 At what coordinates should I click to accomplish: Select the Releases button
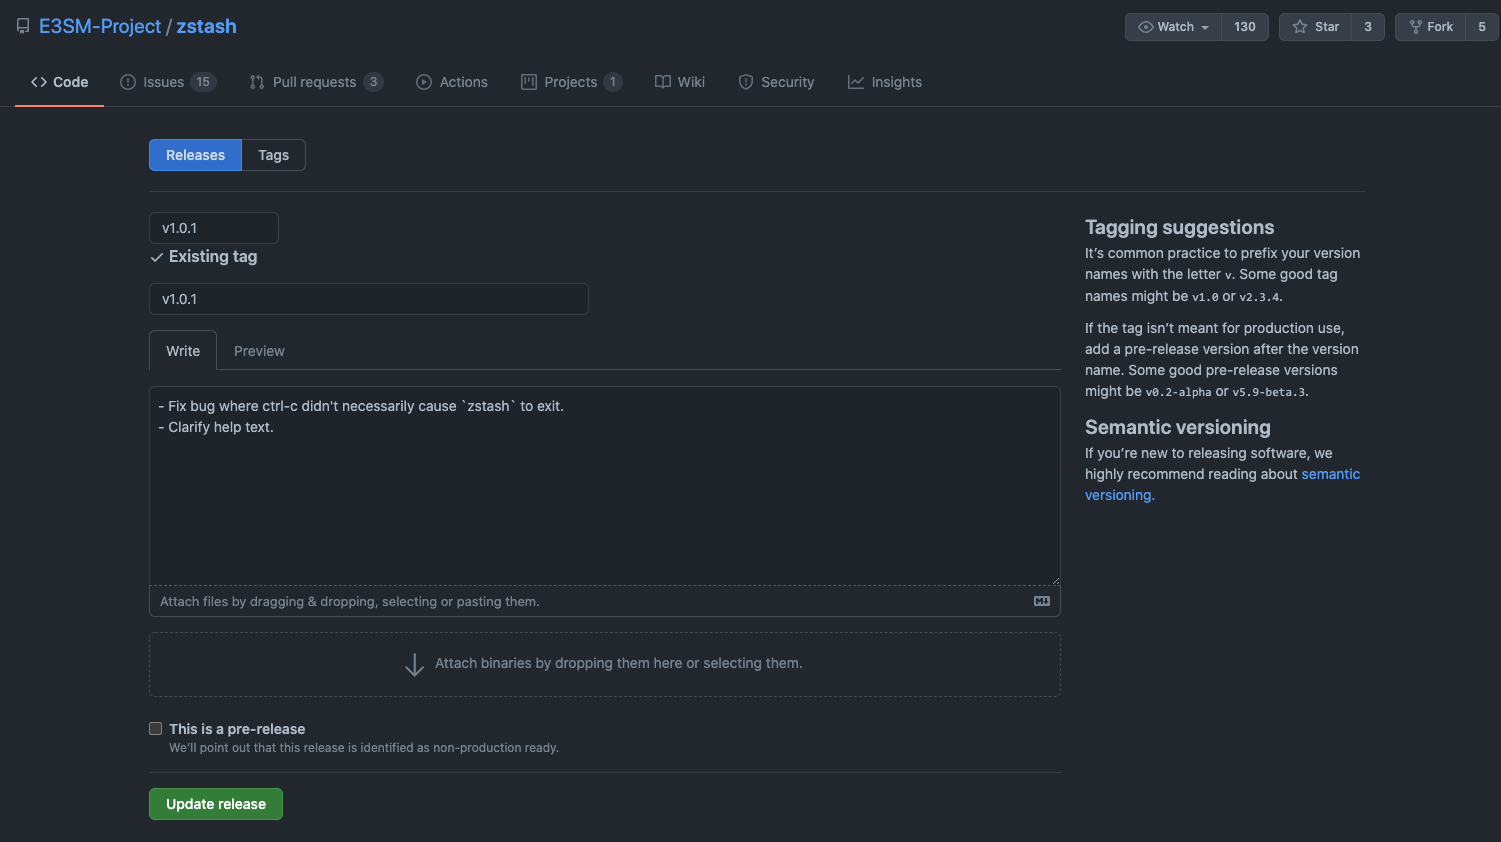(x=195, y=155)
